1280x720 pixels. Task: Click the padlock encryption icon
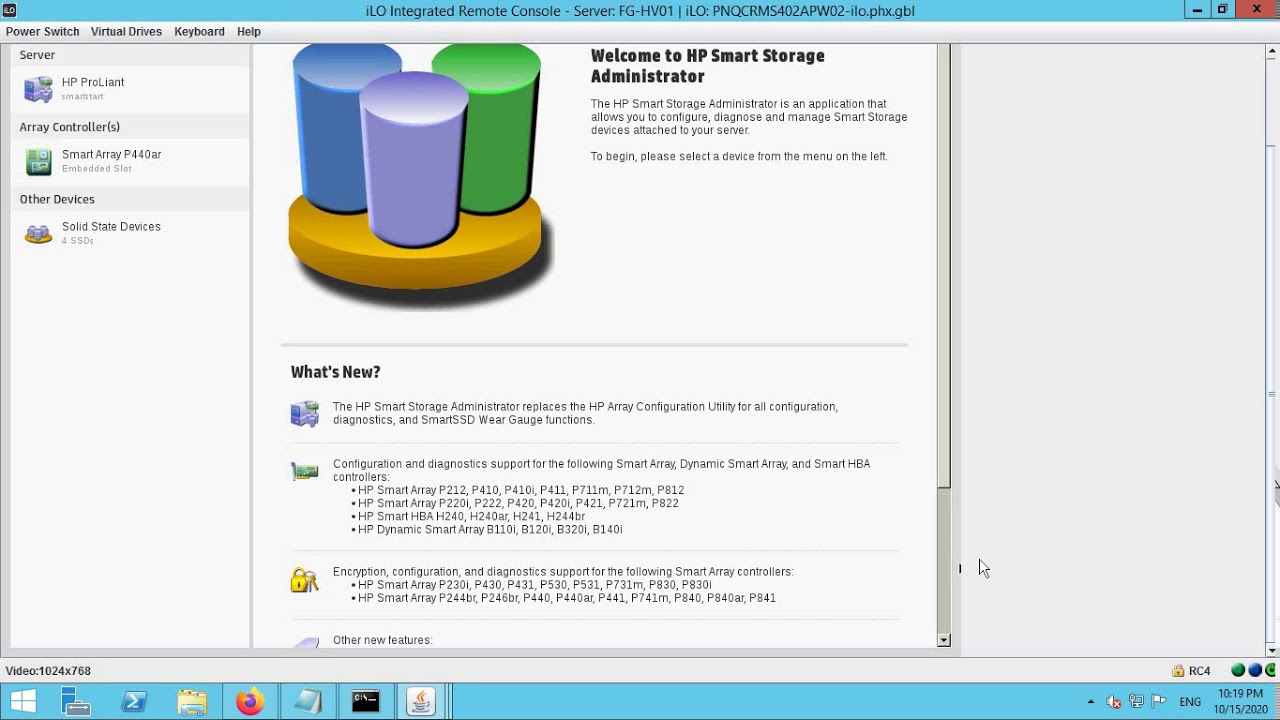point(304,579)
